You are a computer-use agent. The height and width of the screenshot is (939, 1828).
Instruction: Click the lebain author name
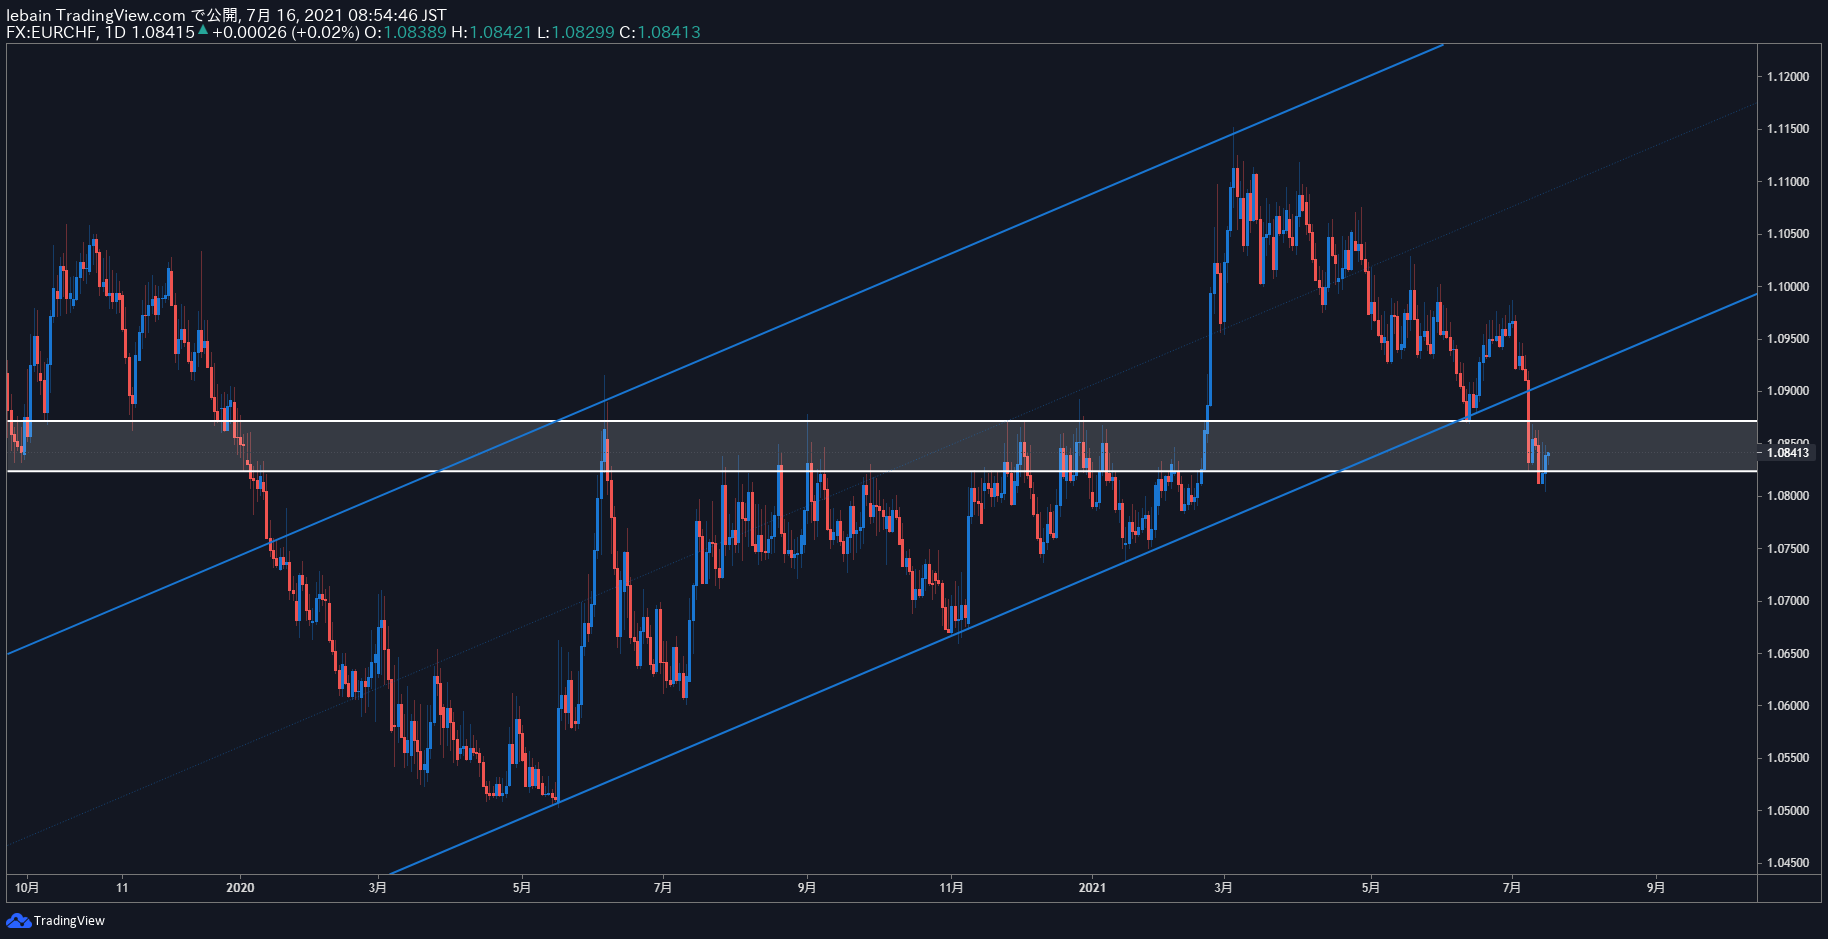28,15
